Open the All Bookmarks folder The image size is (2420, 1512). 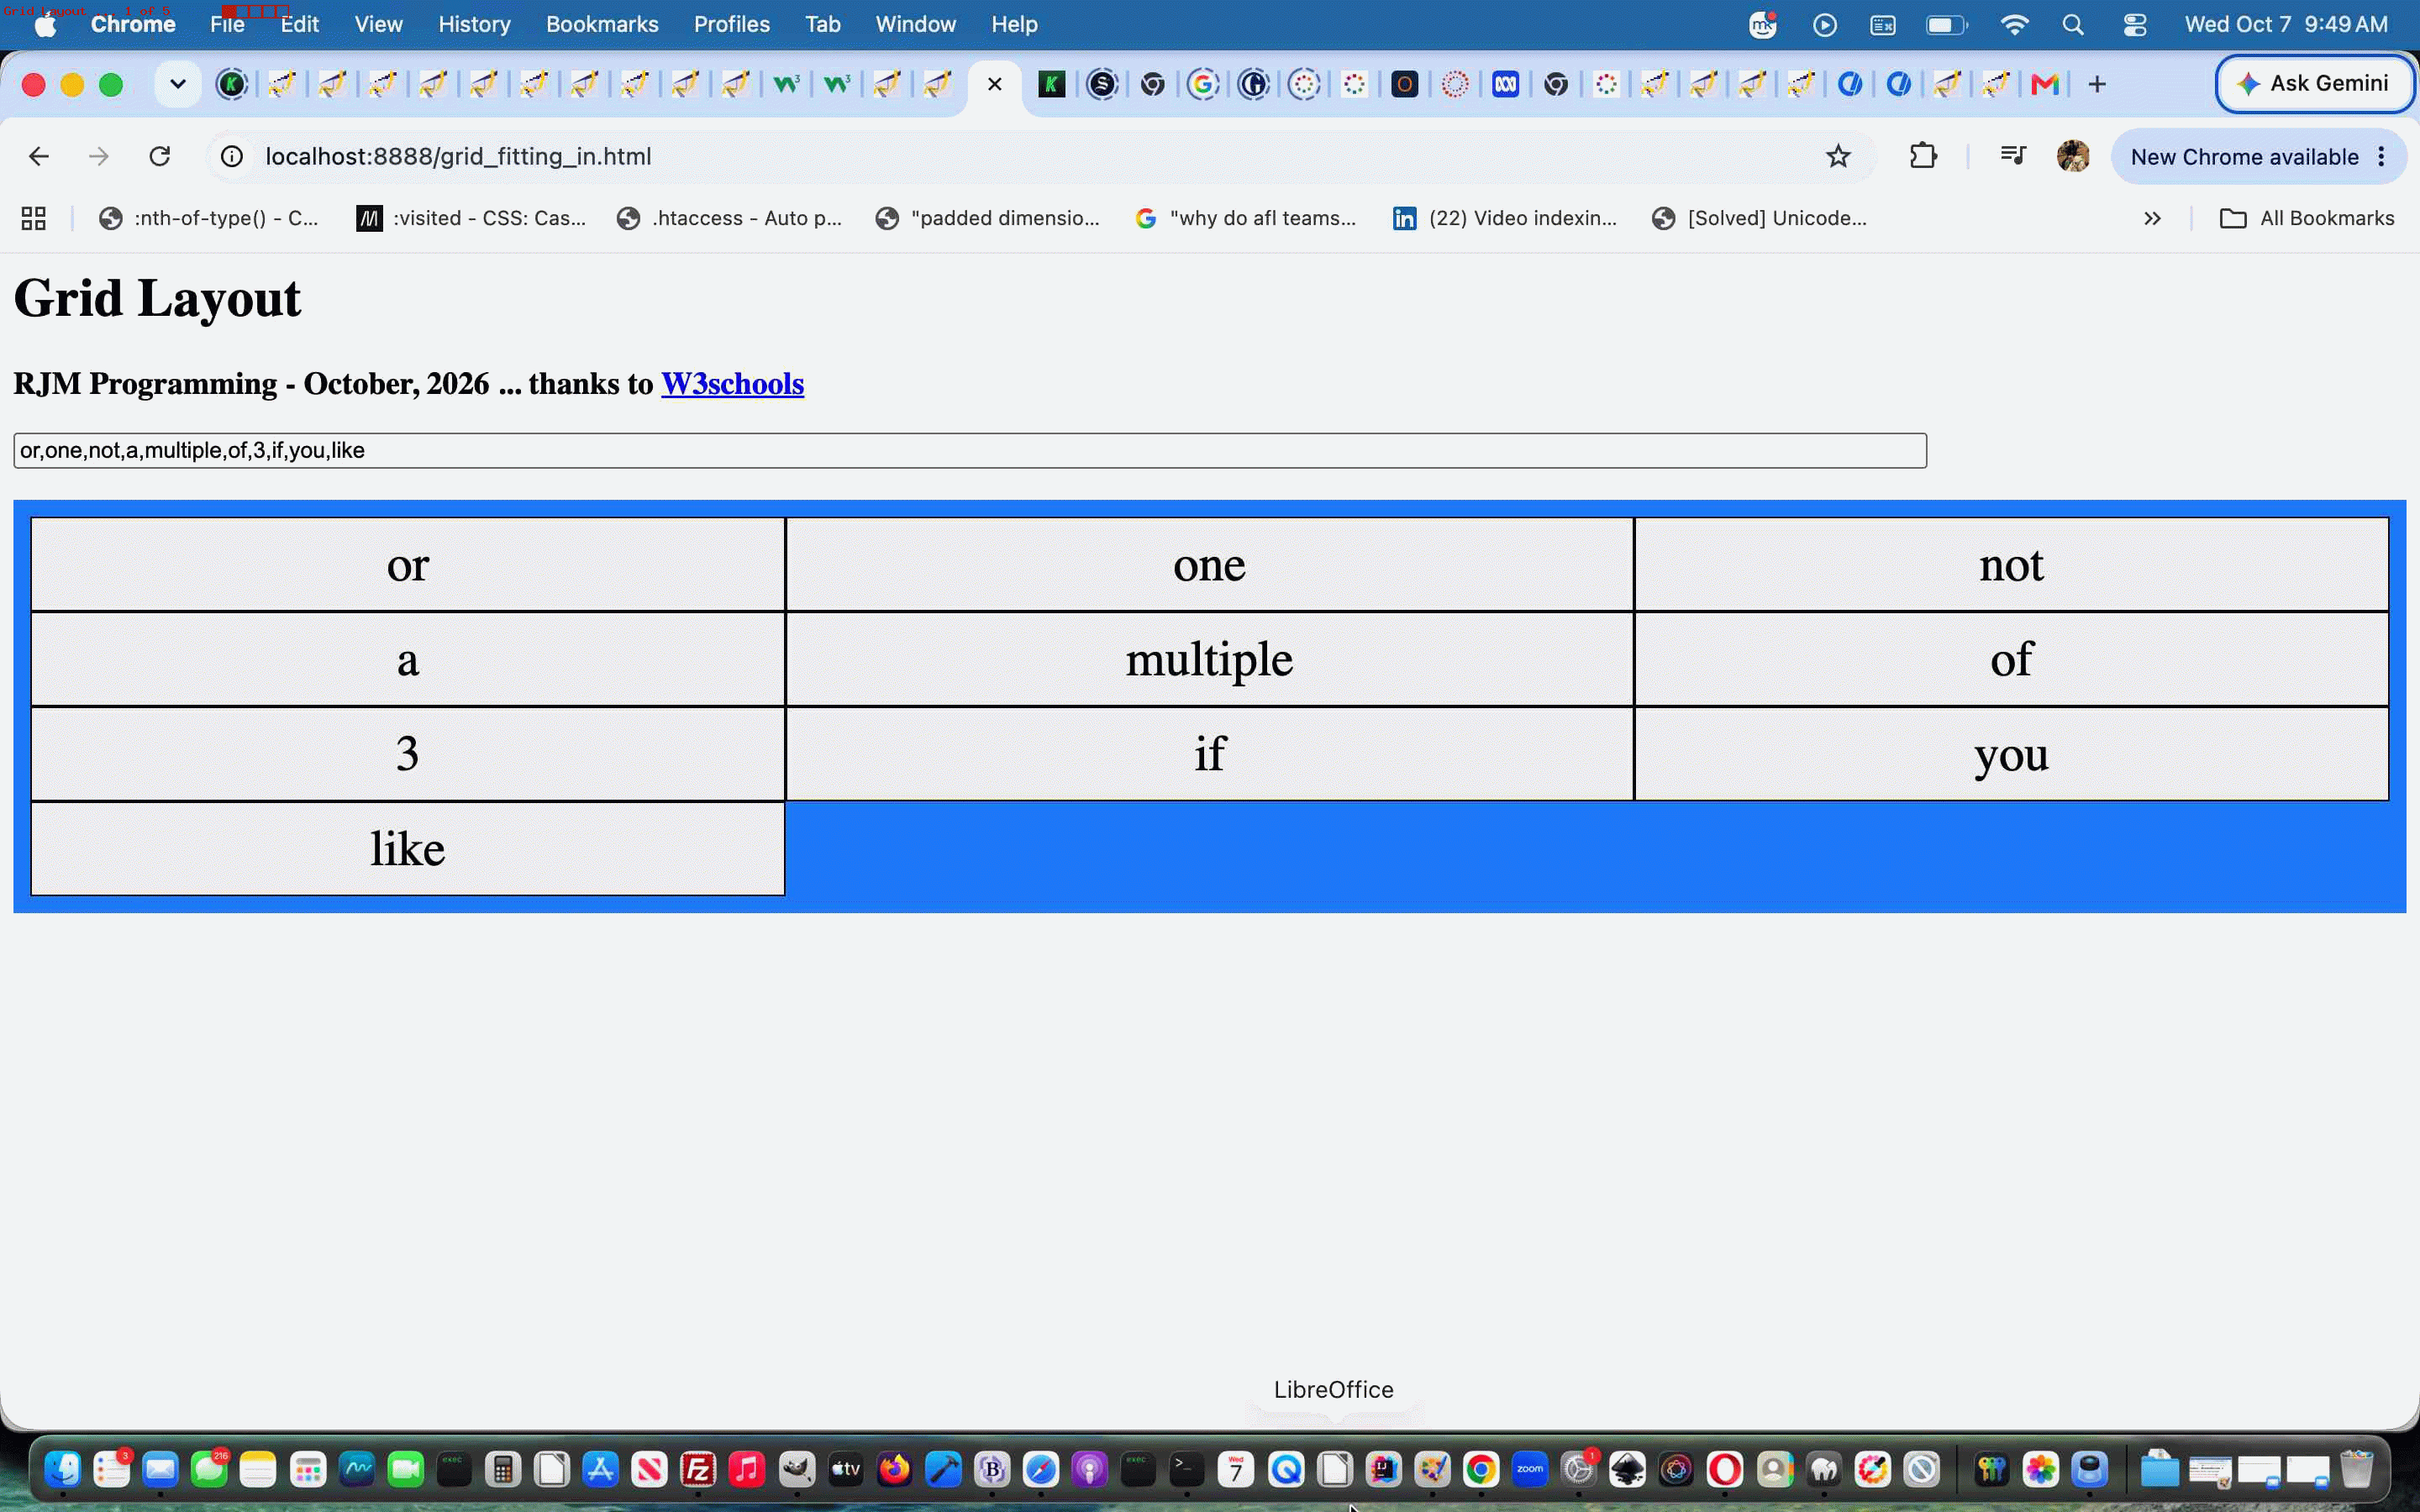(2307, 218)
